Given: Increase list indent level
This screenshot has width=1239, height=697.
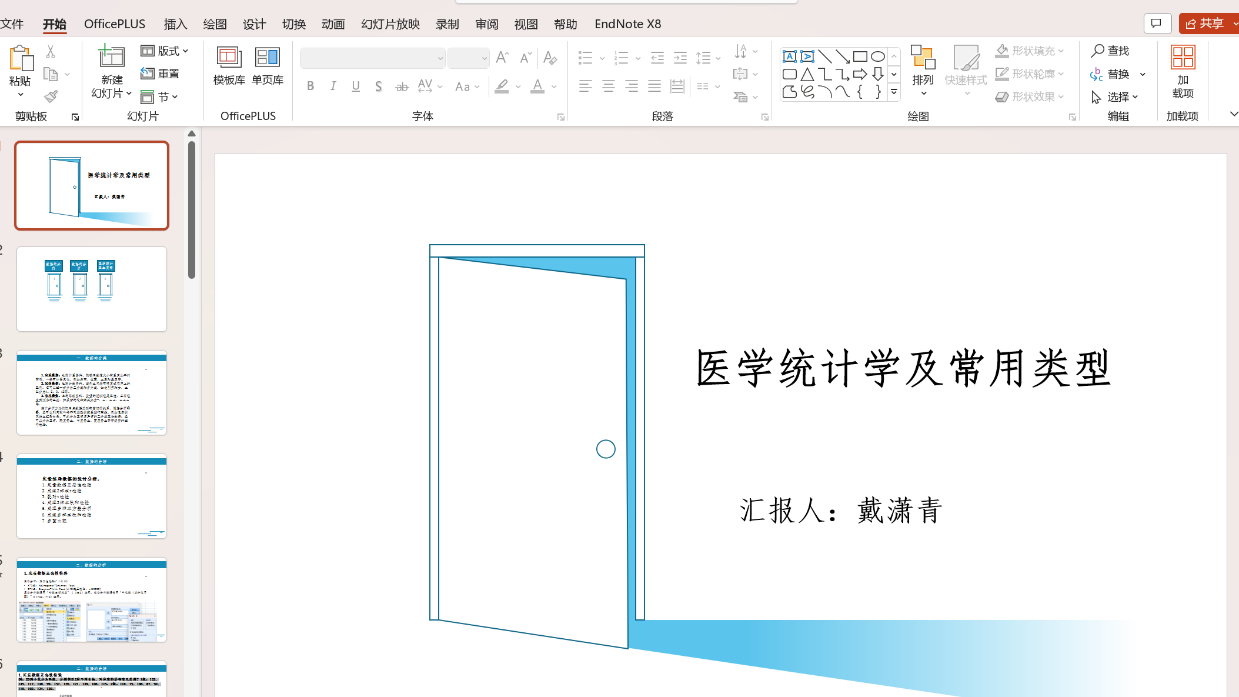Looking at the screenshot, I should tap(680, 58).
